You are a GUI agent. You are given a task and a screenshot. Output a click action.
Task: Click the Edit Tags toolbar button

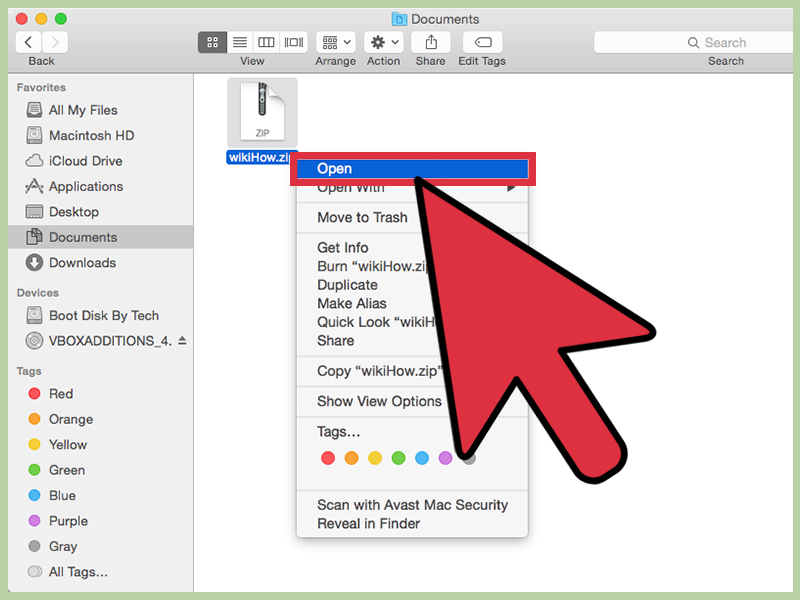point(483,42)
